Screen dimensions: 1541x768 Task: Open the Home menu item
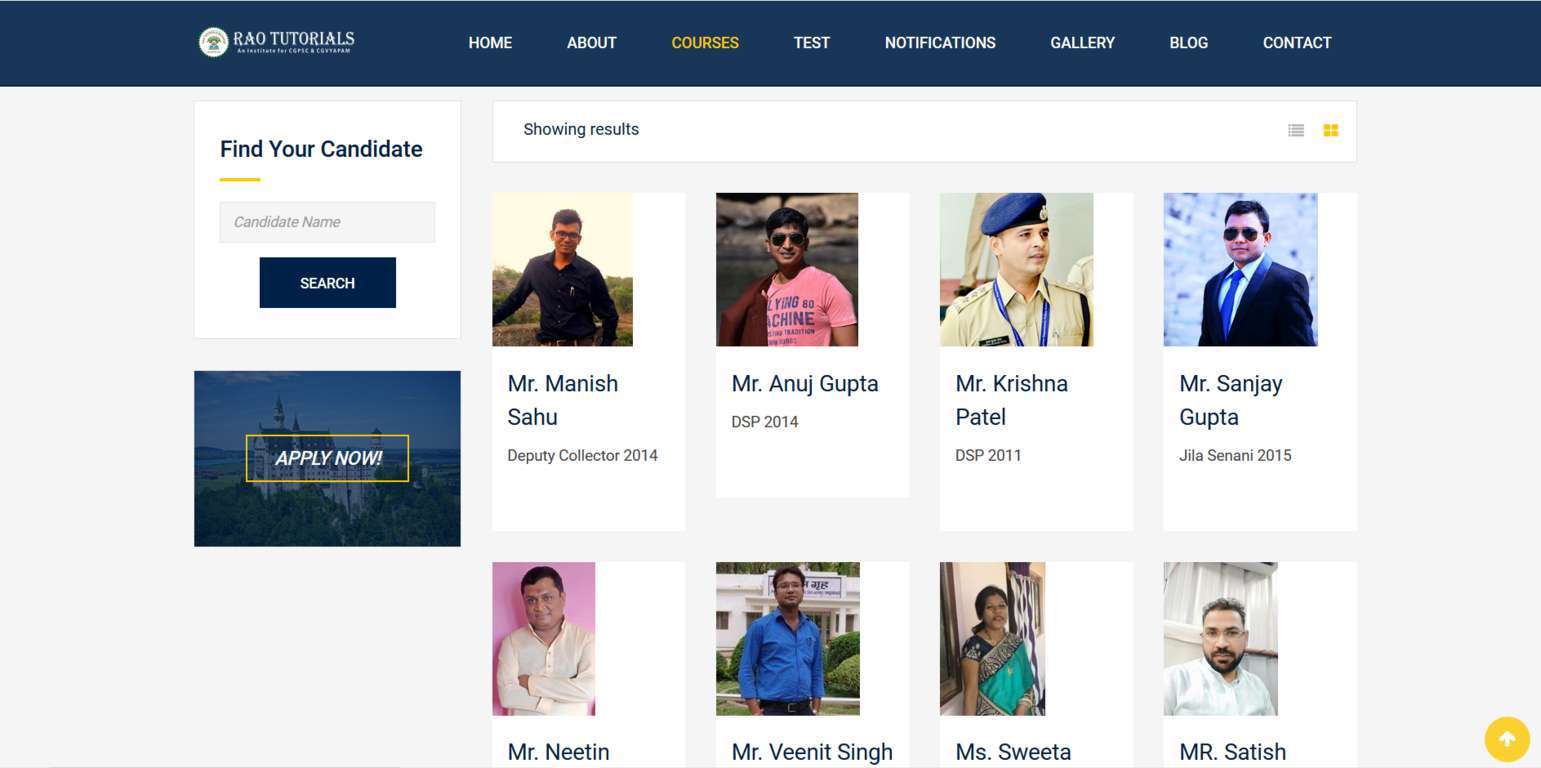point(490,43)
